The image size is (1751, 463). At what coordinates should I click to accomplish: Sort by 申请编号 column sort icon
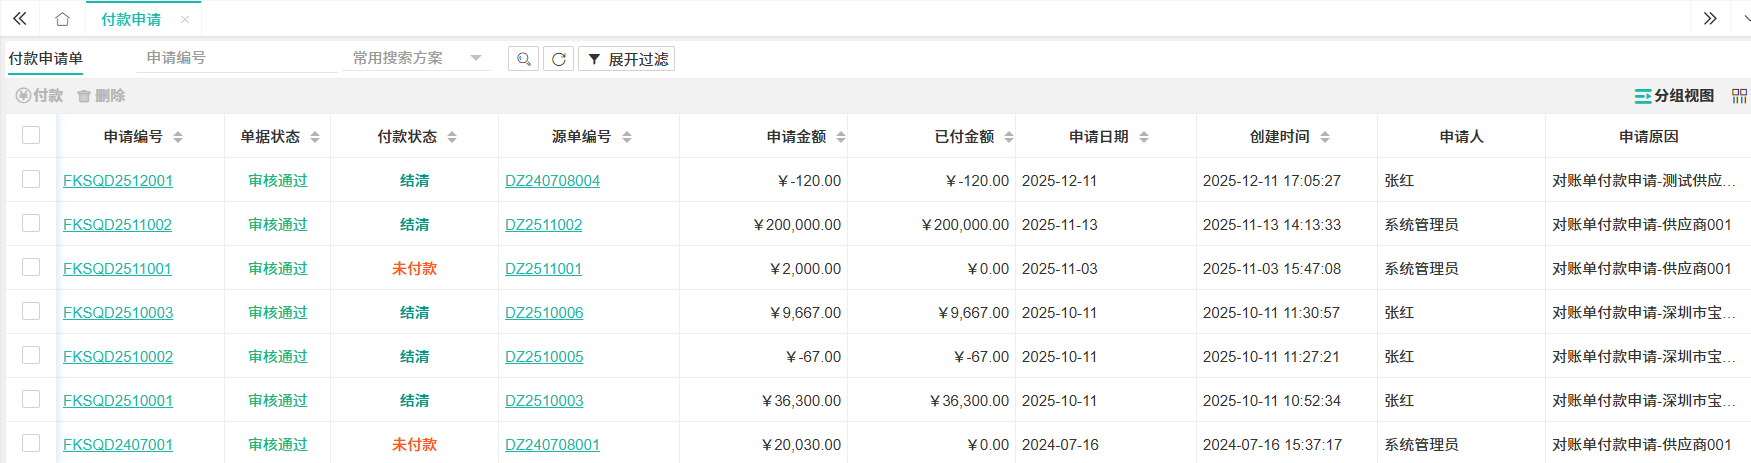tap(178, 137)
